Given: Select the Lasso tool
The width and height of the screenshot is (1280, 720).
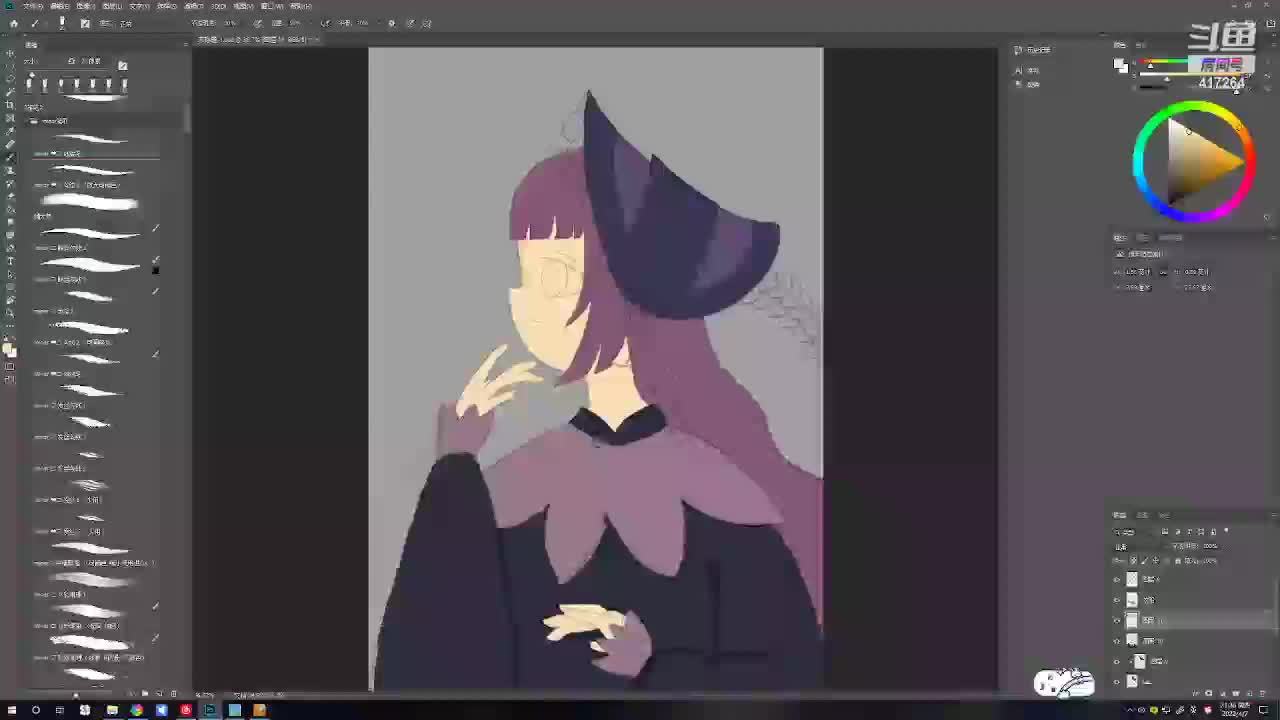Looking at the screenshot, I should [x=10, y=80].
